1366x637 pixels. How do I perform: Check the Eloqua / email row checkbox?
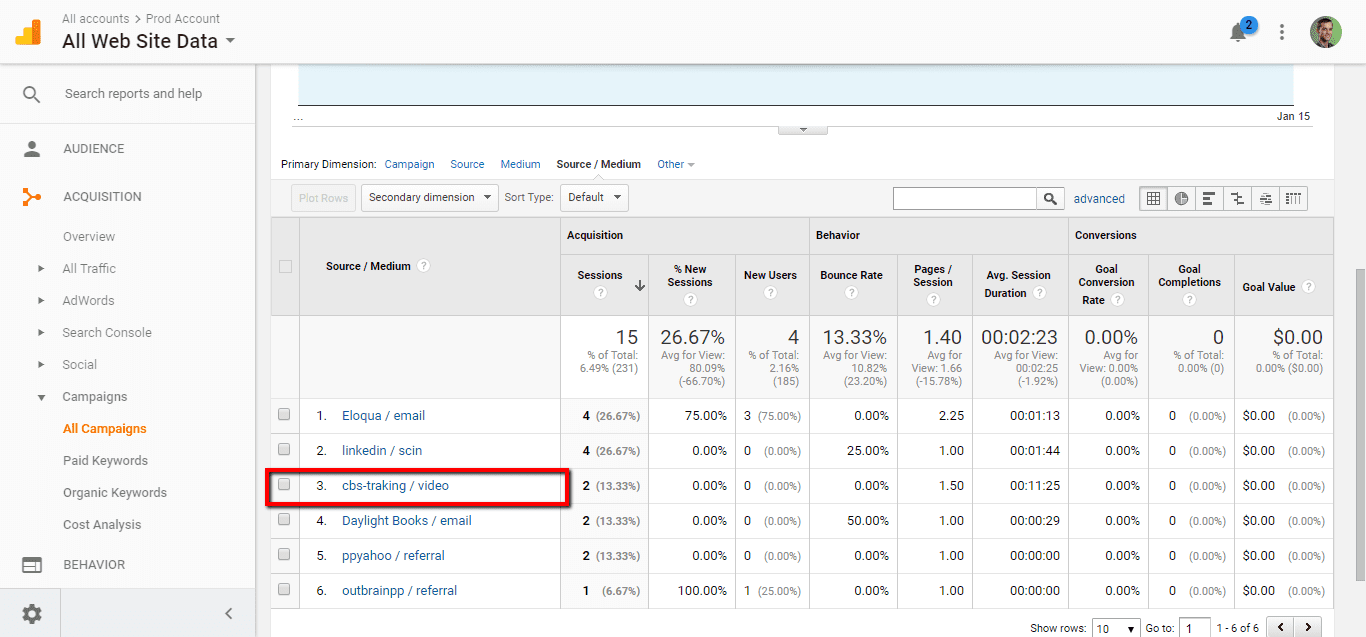pos(285,415)
